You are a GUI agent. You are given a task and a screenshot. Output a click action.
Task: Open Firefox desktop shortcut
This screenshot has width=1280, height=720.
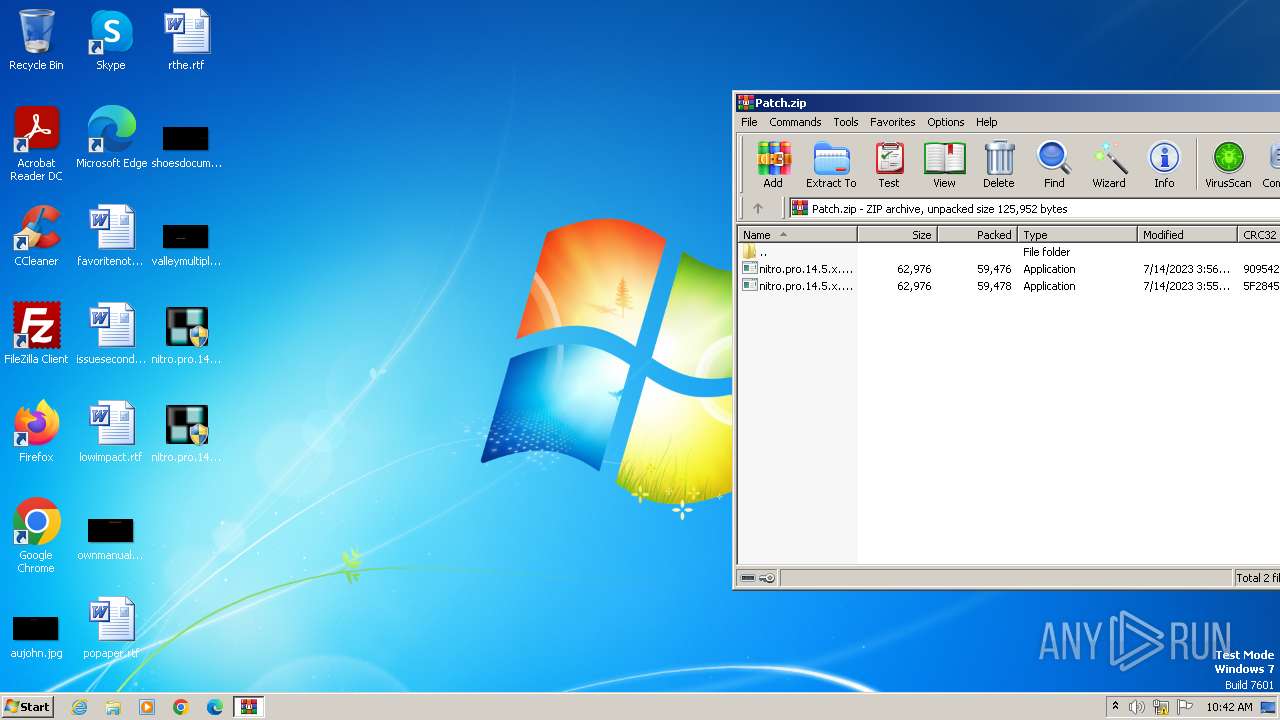click(36, 432)
